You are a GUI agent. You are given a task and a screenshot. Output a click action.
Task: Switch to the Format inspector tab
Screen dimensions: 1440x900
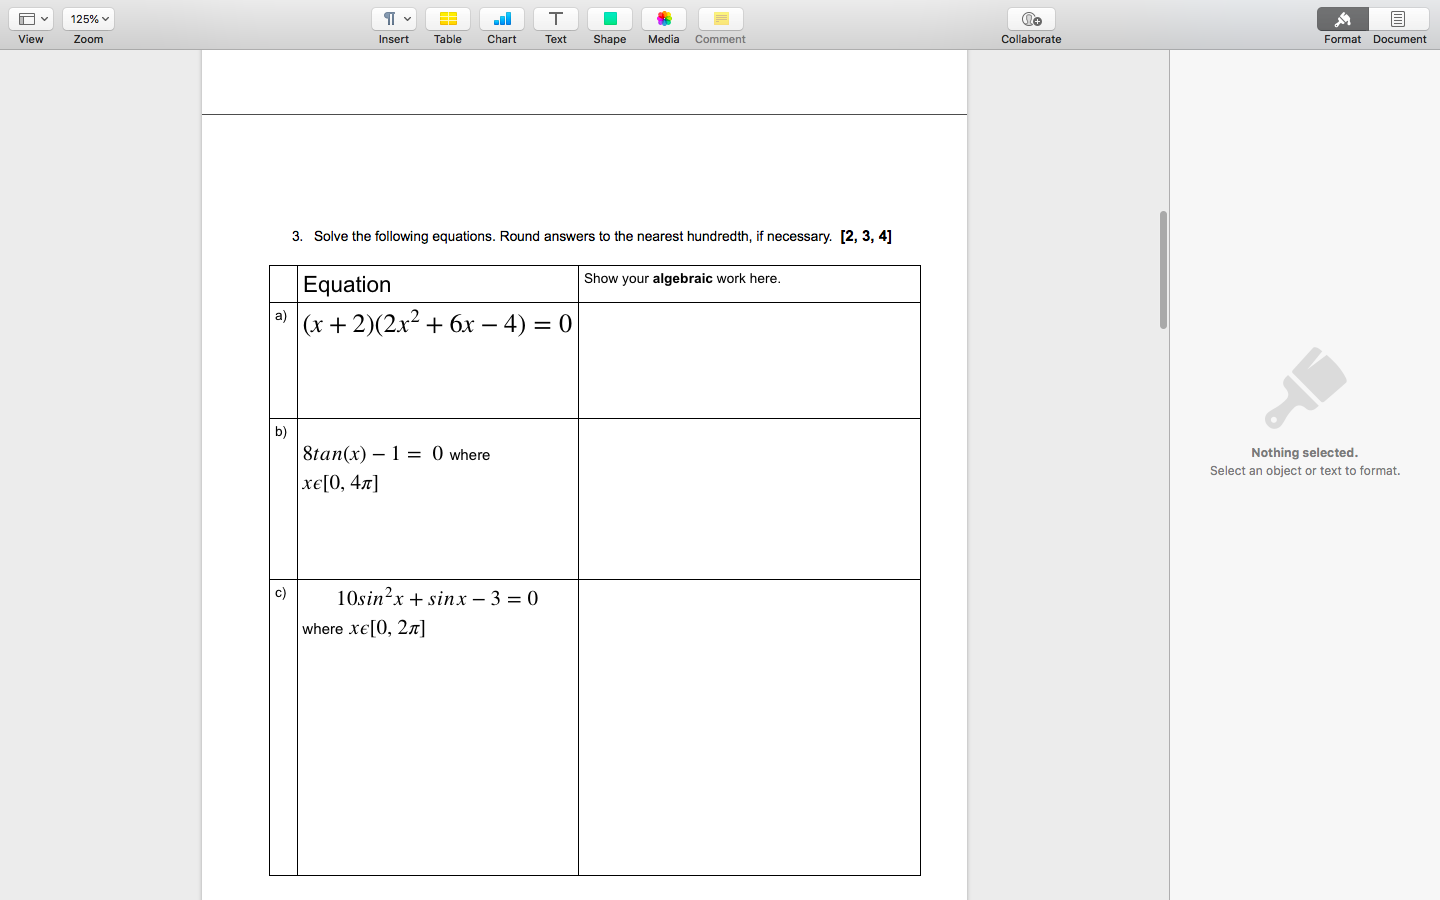[x=1343, y=19]
